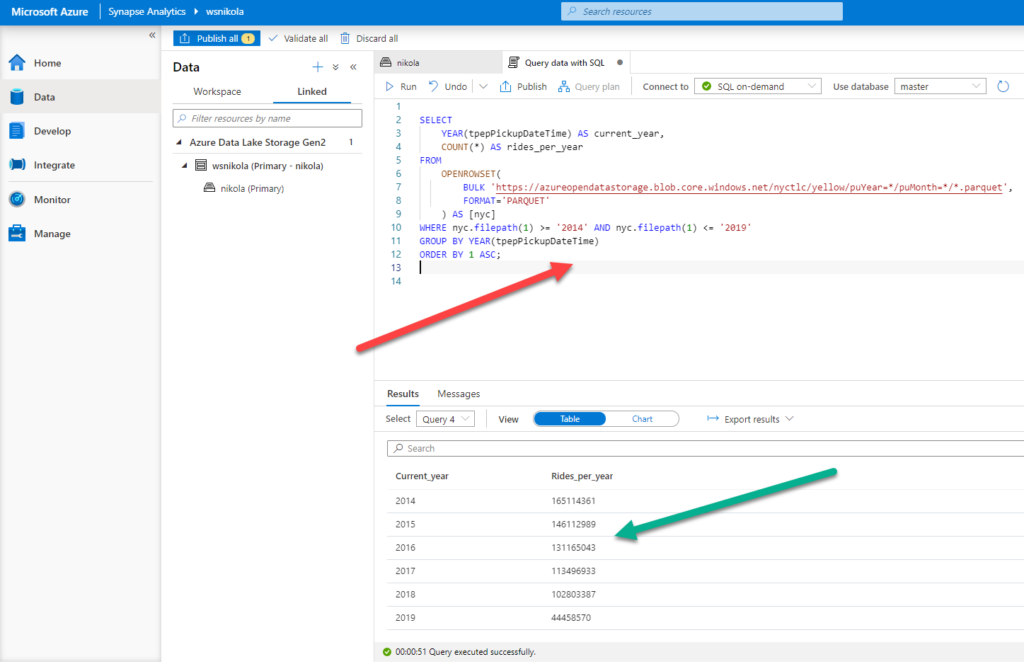
Task: Click Microsoft Azure logo text
Action: [x=50, y=12]
